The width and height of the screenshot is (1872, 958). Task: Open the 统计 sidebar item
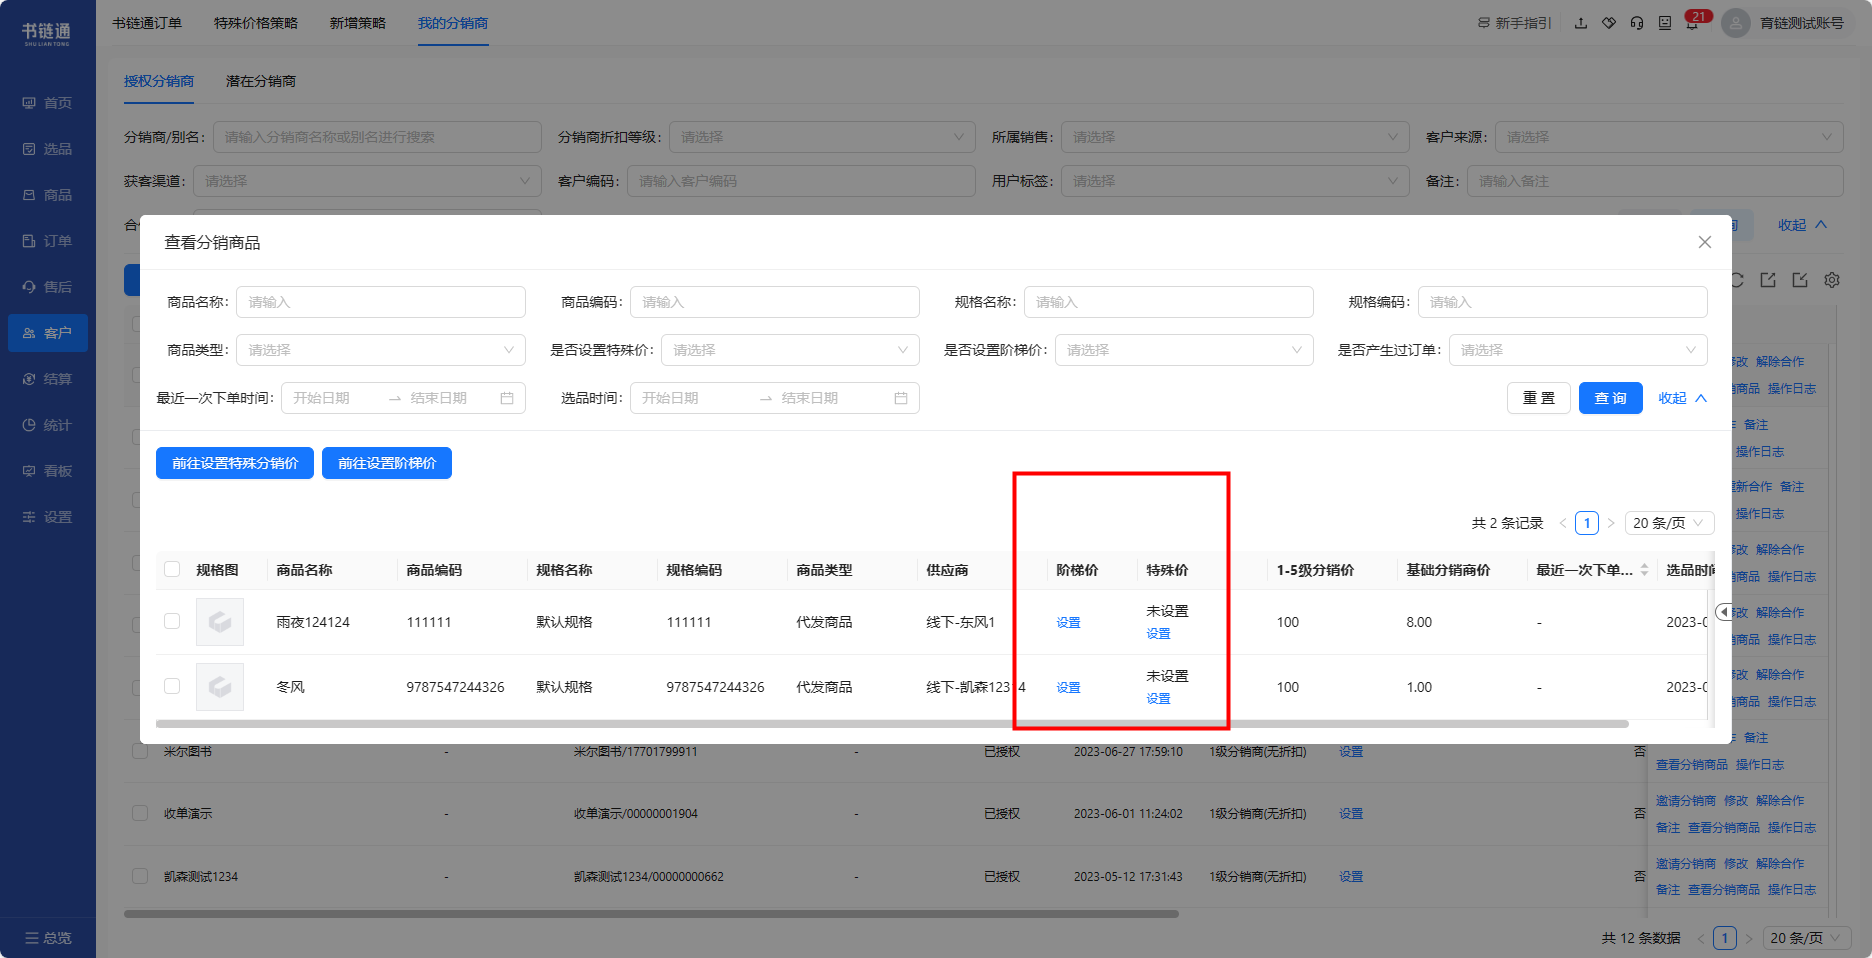(x=47, y=425)
